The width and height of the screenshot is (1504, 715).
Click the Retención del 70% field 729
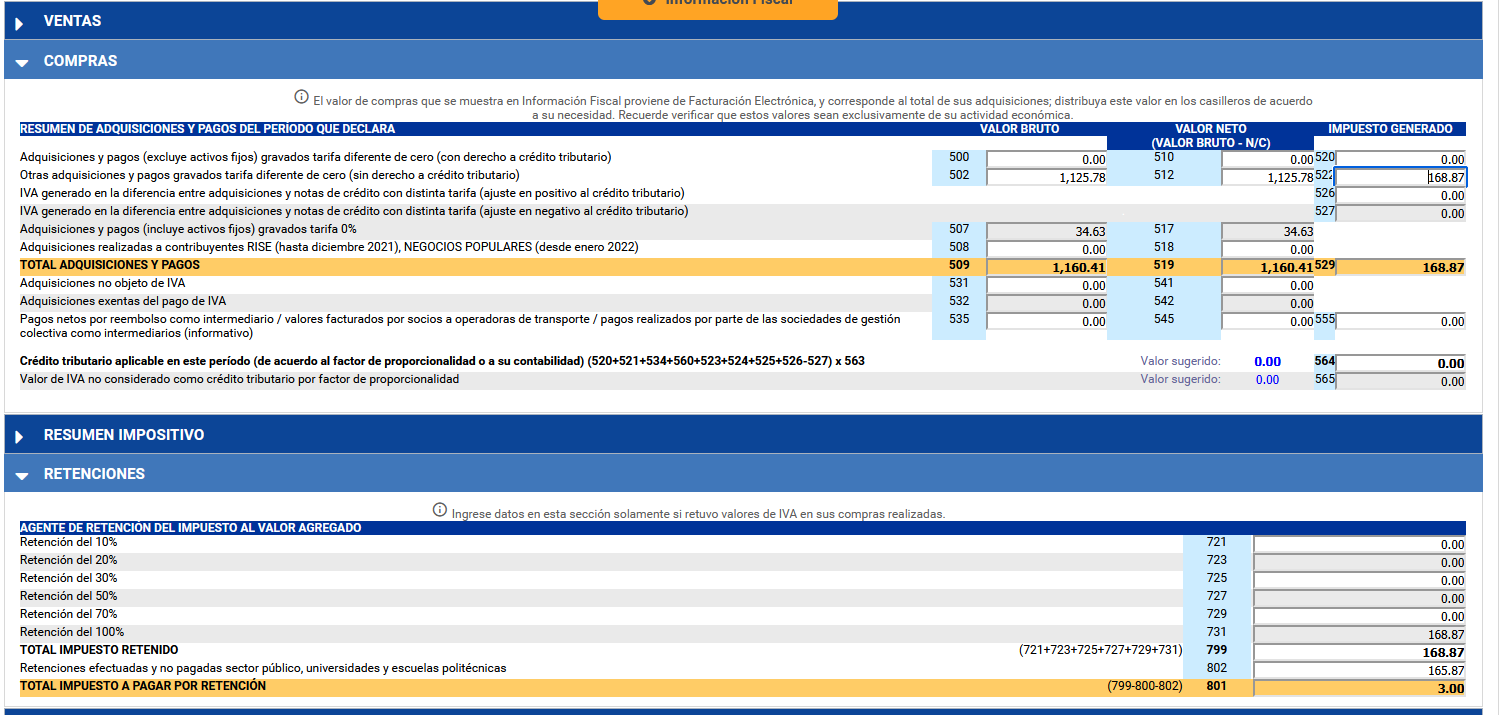1359,616
